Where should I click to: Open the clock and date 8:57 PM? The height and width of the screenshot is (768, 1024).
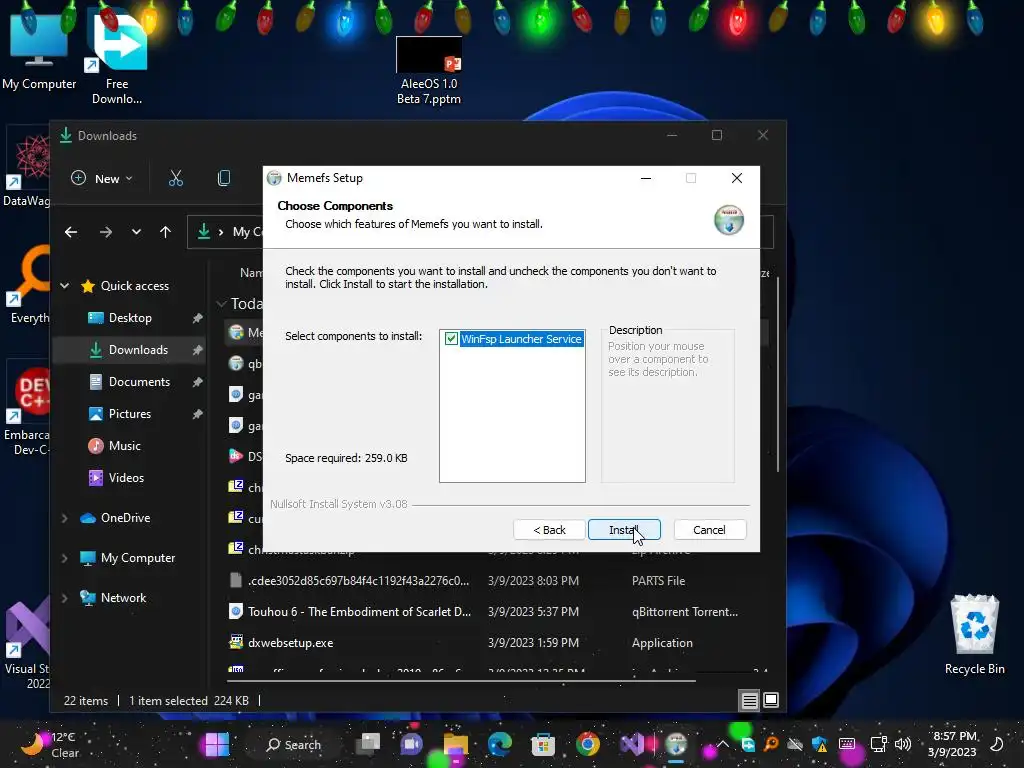[953, 744]
